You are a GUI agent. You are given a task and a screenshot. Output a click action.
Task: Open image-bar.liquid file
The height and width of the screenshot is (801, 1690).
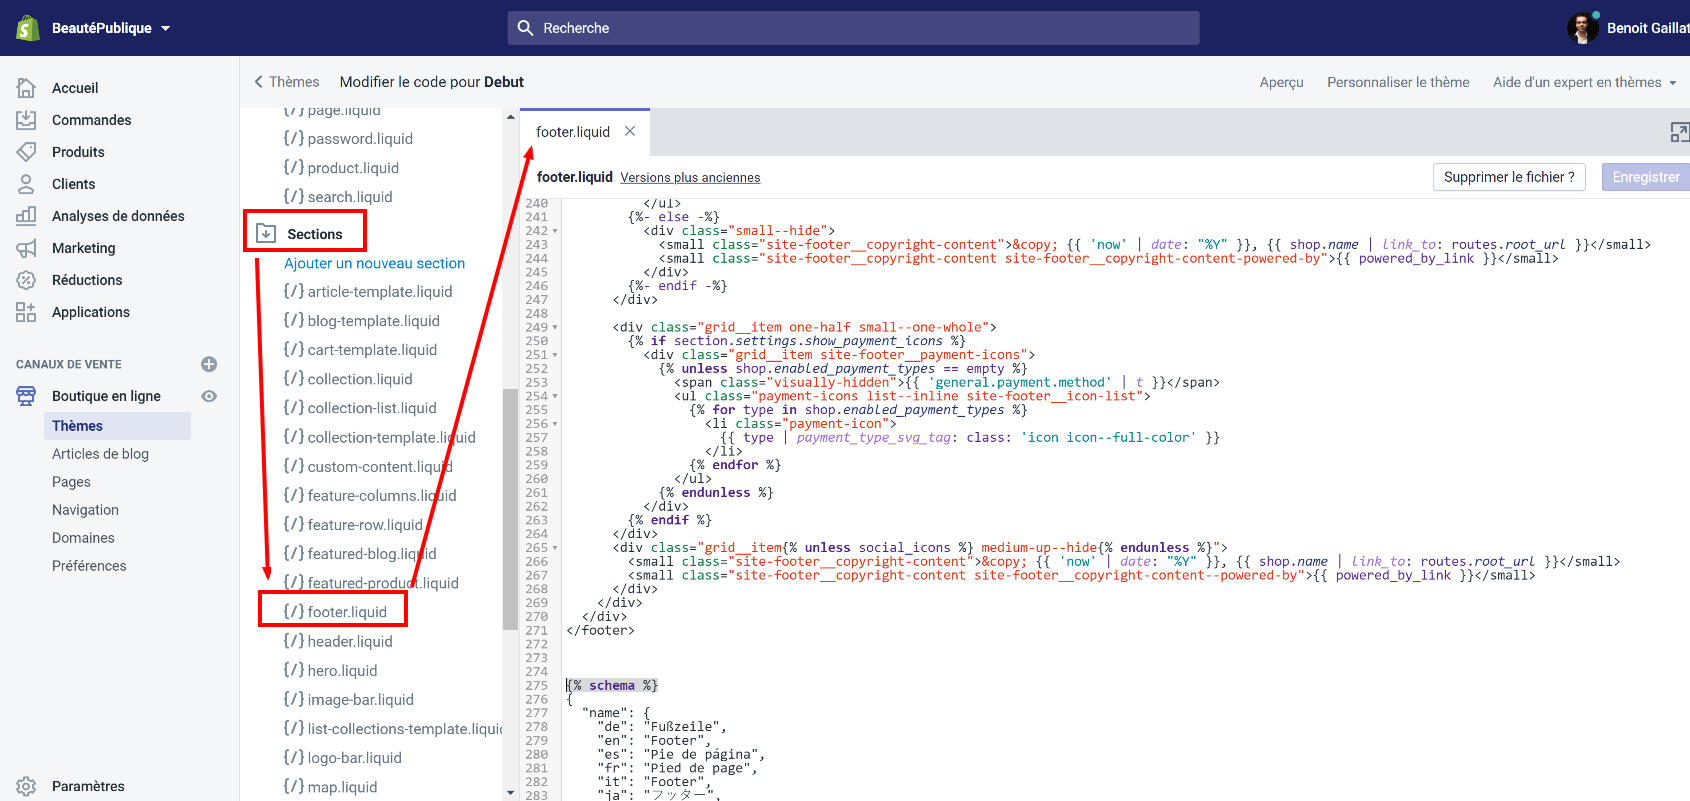[x=348, y=700]
